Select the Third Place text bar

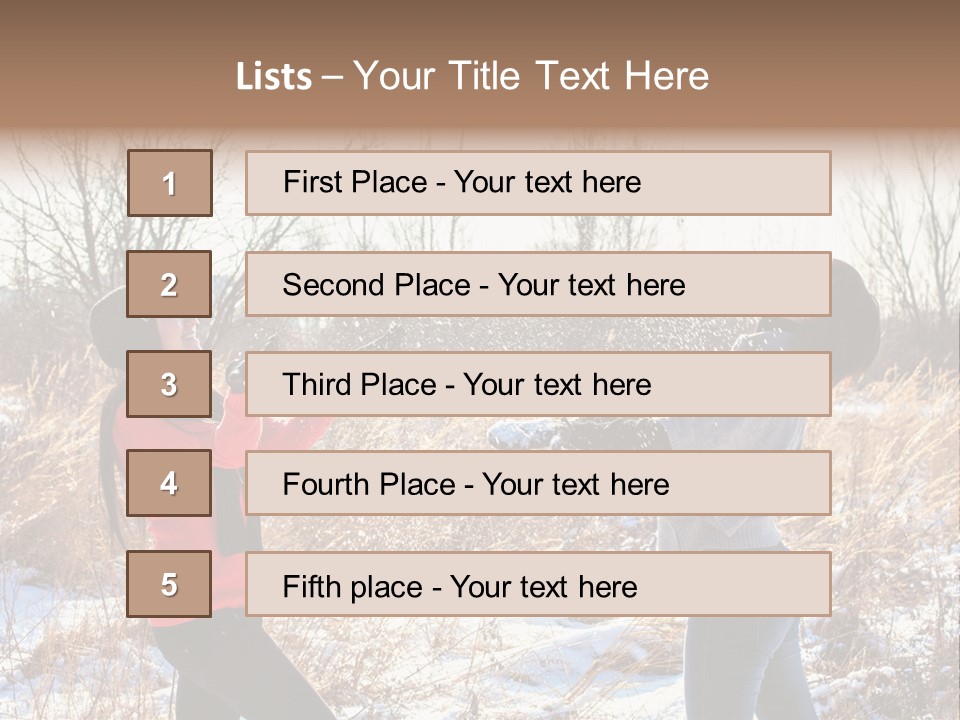pyautogui.click(x=538, y=384)
